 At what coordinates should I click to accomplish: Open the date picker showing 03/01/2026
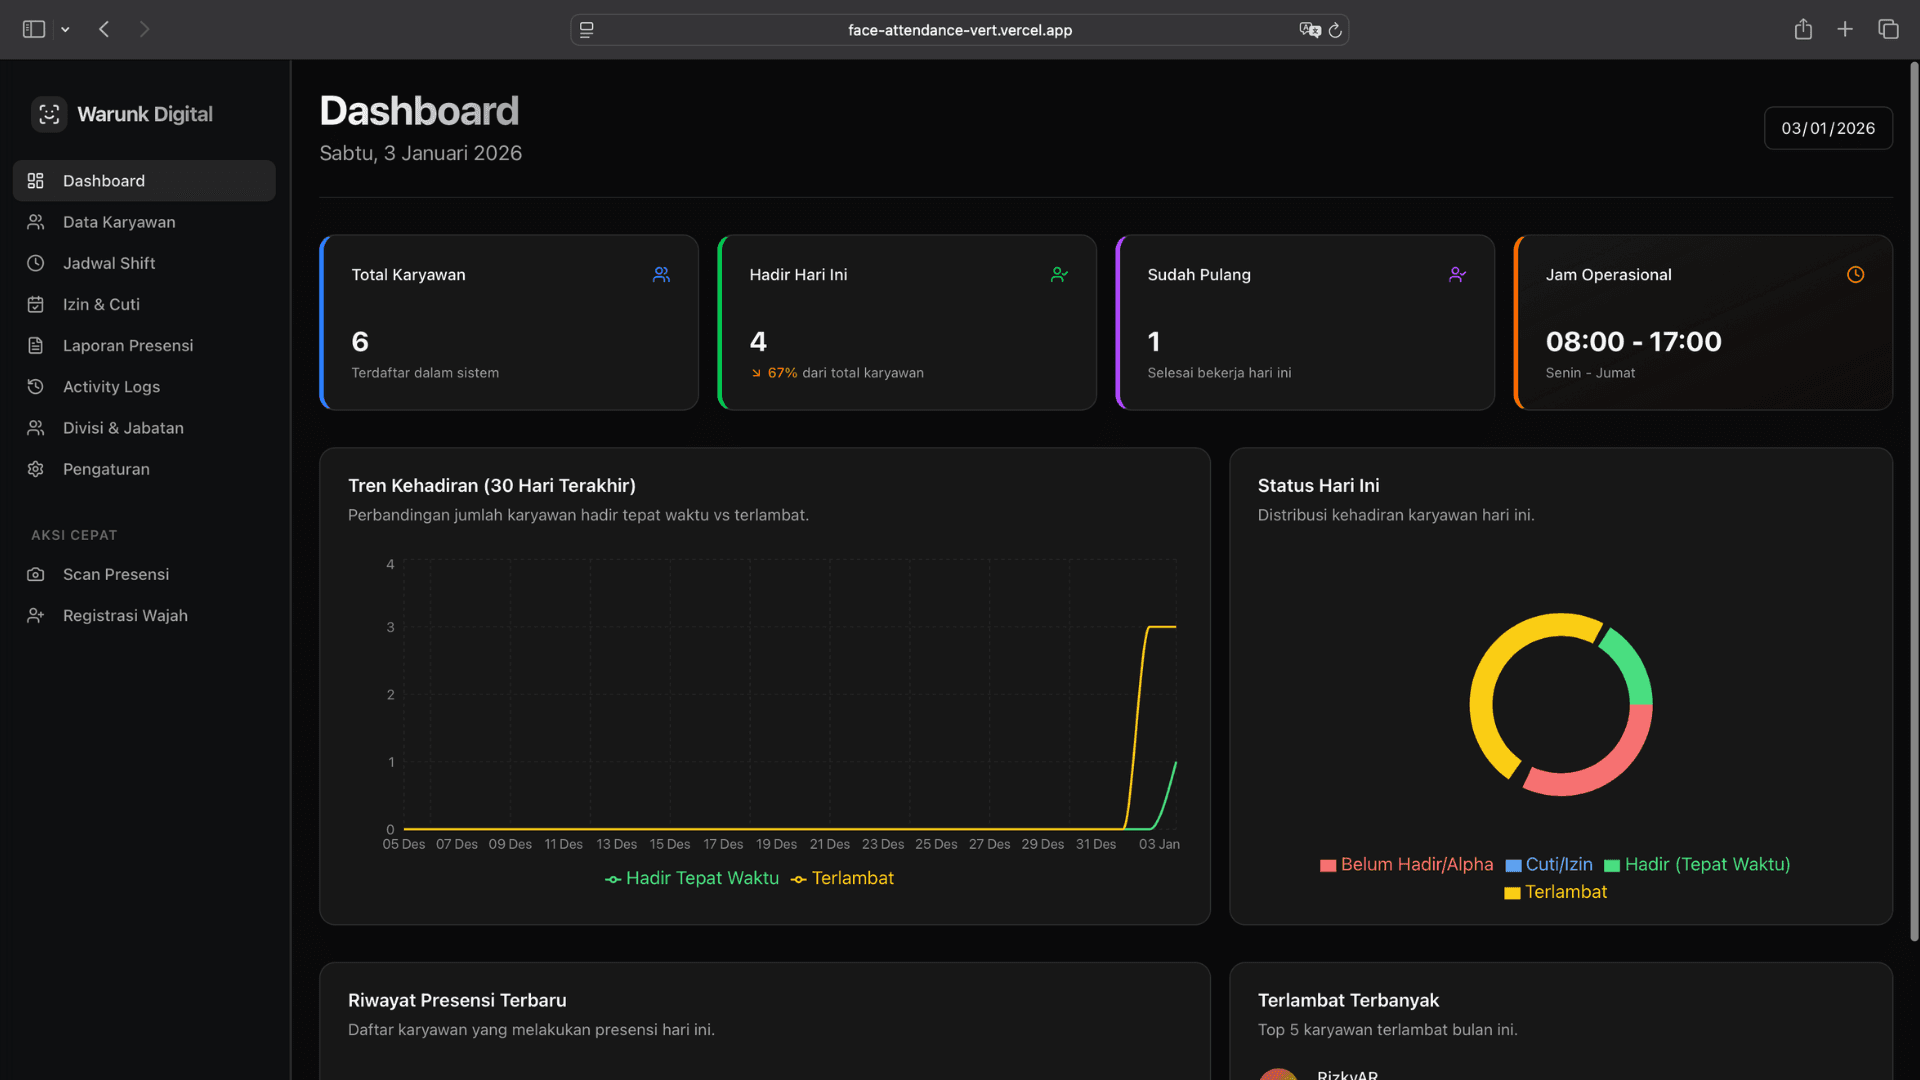[x=1828, y=128]
